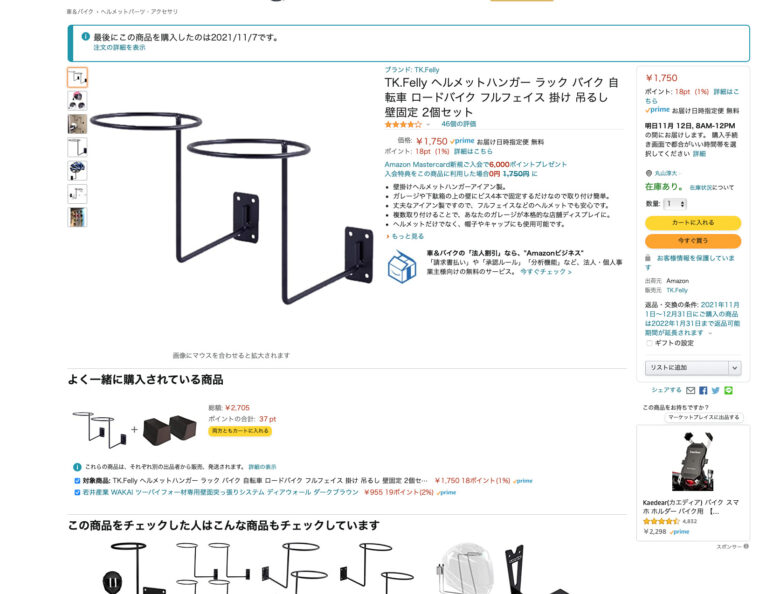The width and height of the screenshot is (780, 594).
Task: Open the star rating popover arrow
Action: (428, 124)
